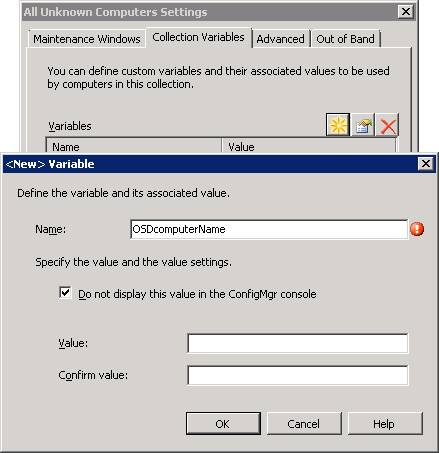Click the red X delete variable icon
This screenshot has width=439, height=453.
click(x=388, y=125)
